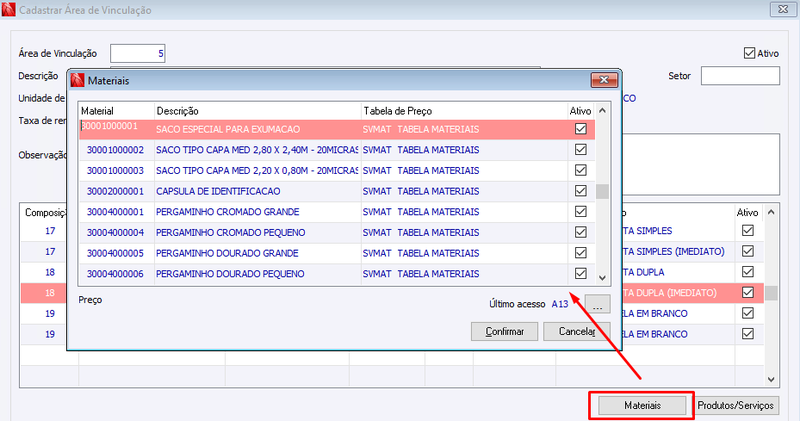Toggle Ativo for PERGAMINHO DOURADO PEQUENO
This screenshot has width=800, height=421.
[581, 274]
